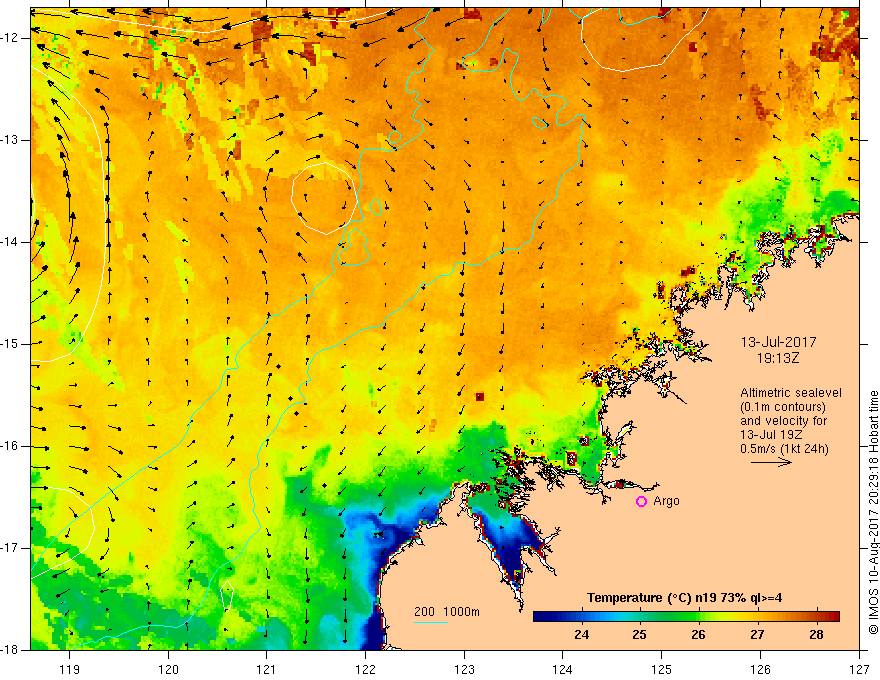Click longitude axis label 126
The width and height of the screenshot is (880, 680).
pos(760,669)
